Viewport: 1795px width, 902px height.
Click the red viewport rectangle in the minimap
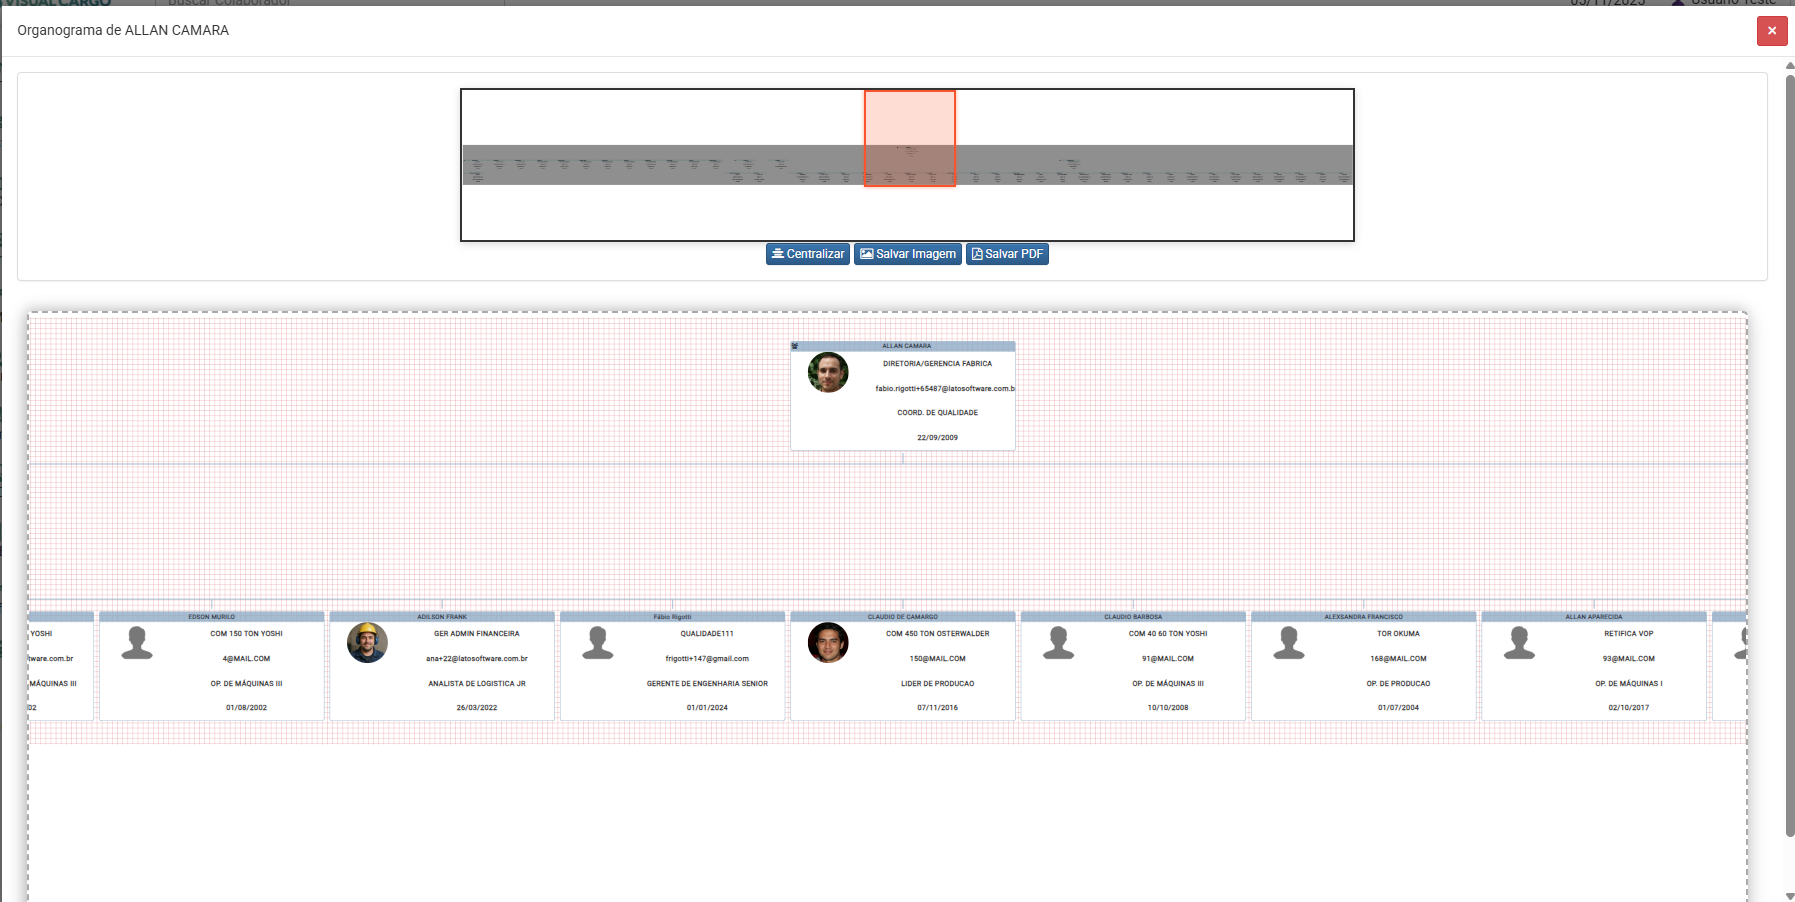click(x=909, y=137)
